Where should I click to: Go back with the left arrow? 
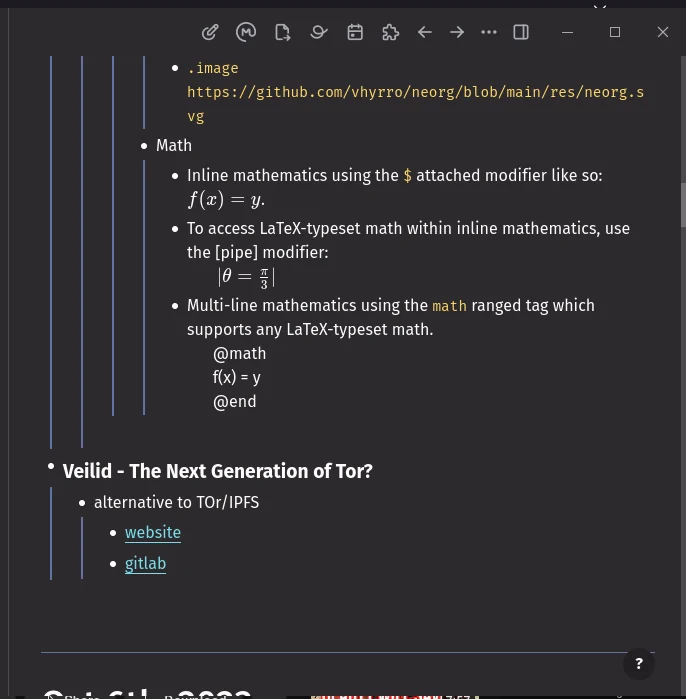click(425, 32)
